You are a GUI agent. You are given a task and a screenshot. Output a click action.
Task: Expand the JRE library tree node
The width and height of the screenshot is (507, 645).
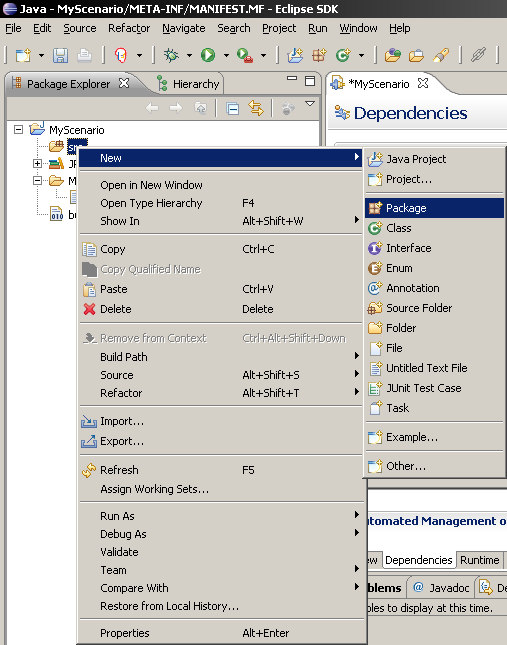coord(37,163)
